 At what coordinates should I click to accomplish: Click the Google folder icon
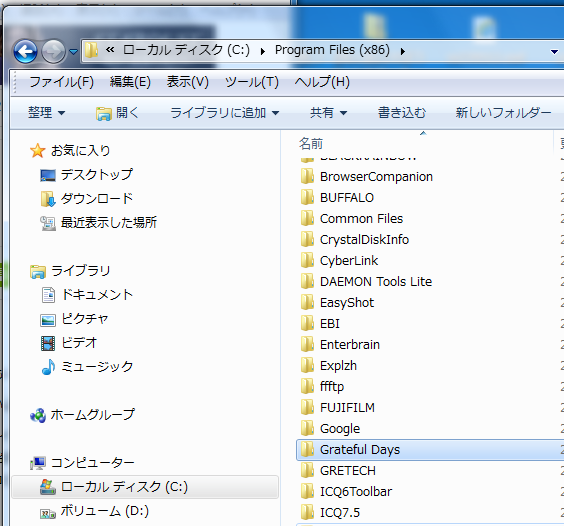(x=307, y=428)
